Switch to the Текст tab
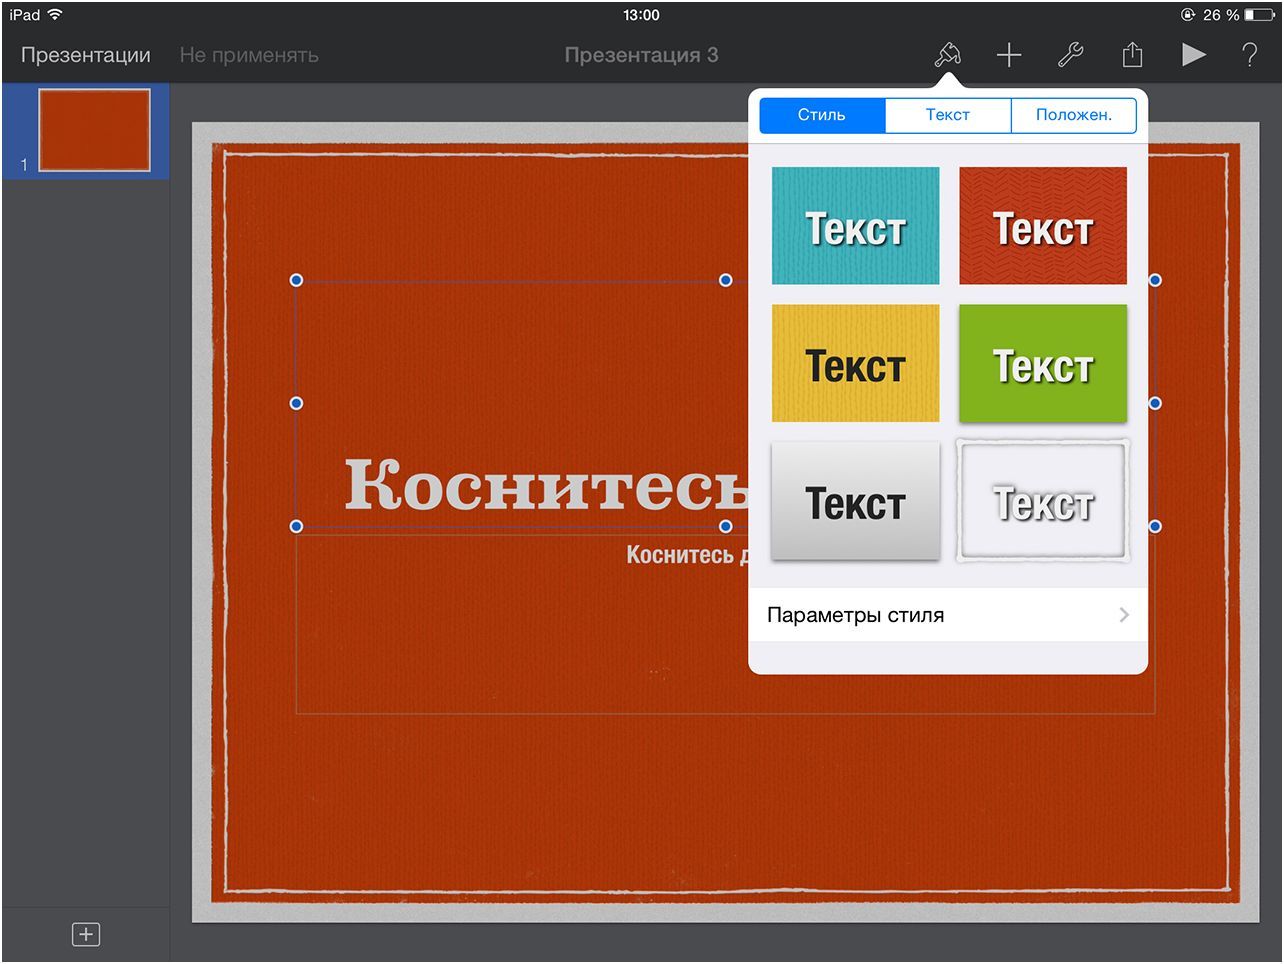Screen dimensions: 1284x964 click(947, 115)
